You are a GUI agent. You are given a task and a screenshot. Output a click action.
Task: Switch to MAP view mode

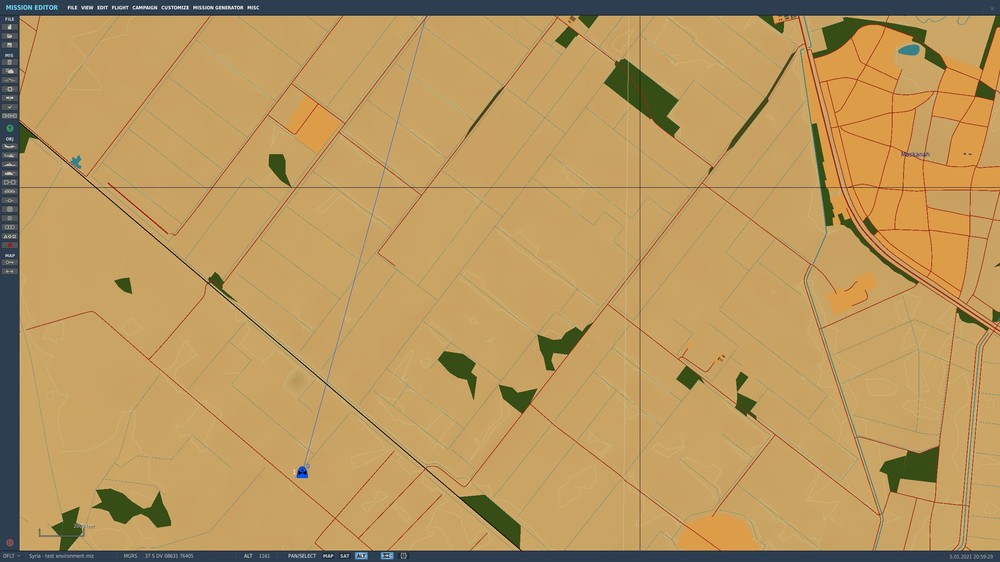point(328,556)
